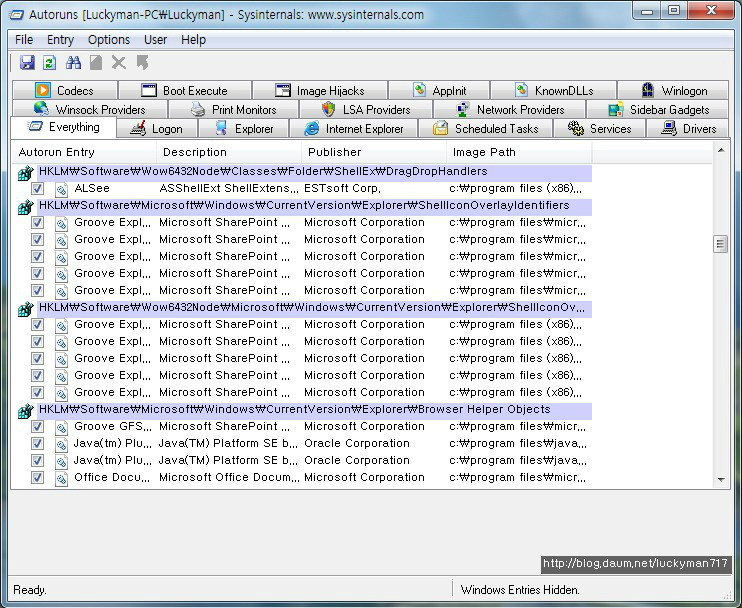Click the scrollbar down arrow
The height and width of the screenshot is (608, 742).
coord(721,480)
